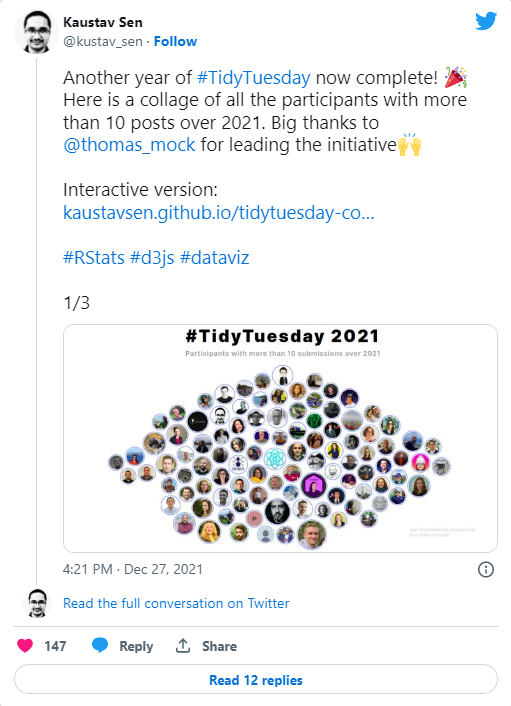The width and height of the screenshot is (511, 706).
Task: Click the share upload arrow icon
Action: tap(183, 646)
